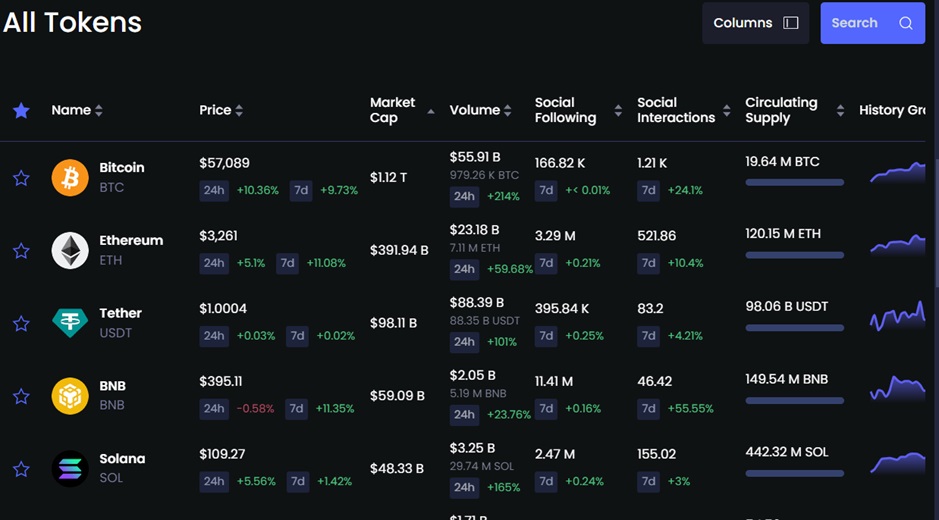Viewport: 939px width, 520px height.
Task: Sort by Price column arrows
Action: 239,111
